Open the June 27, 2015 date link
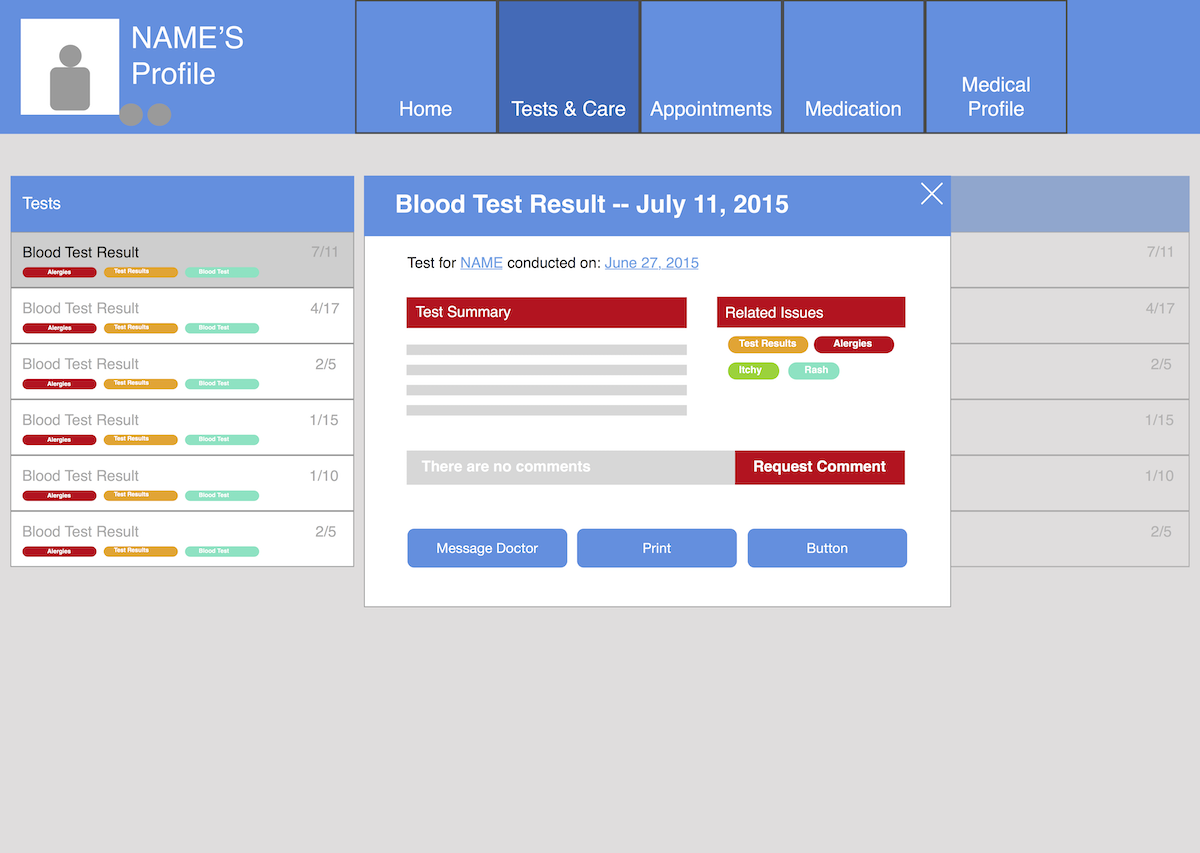The image size is (1200, 853). [x=651, y=263]
